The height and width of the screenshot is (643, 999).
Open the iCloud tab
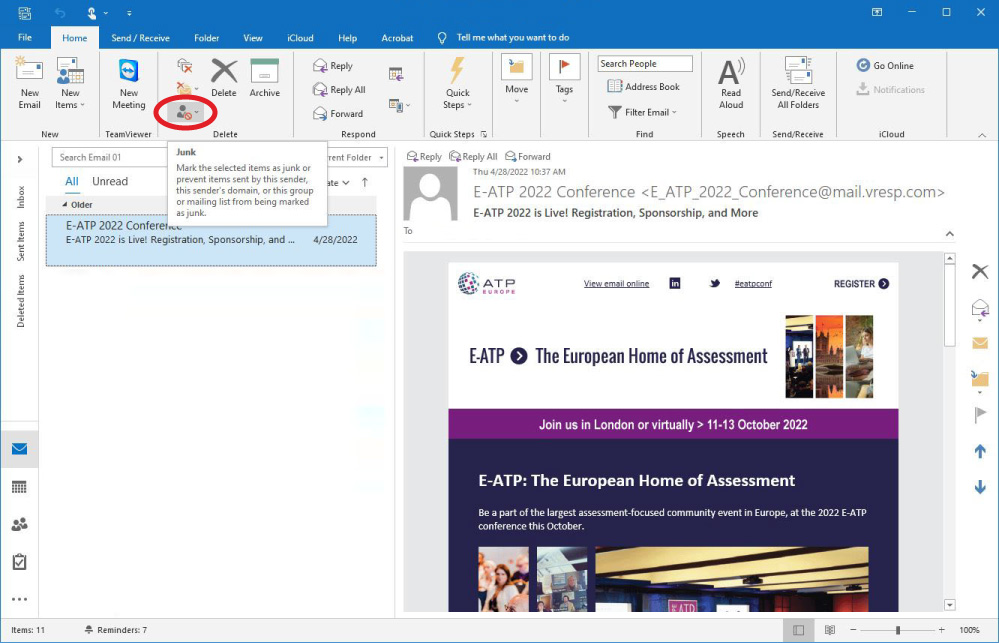300,38
